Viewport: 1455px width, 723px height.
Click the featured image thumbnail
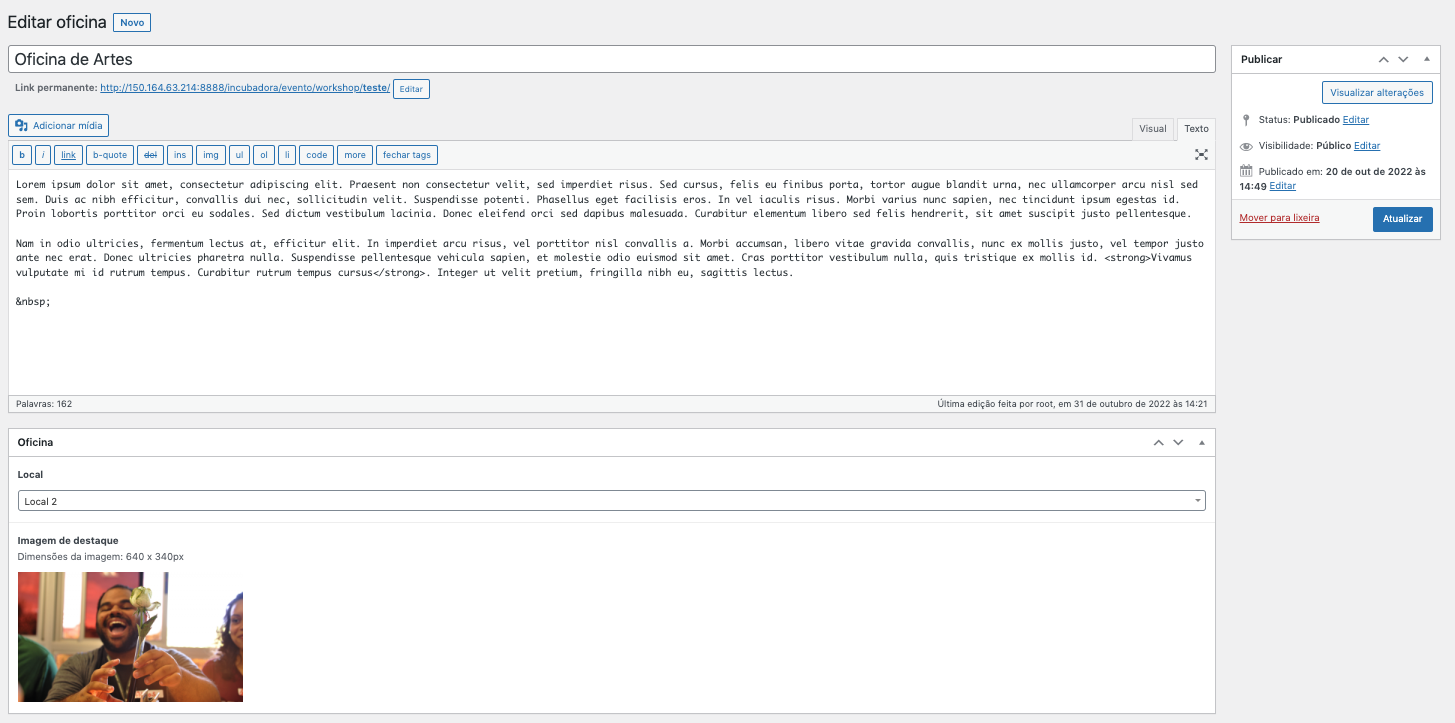click(x=130, y=637)
